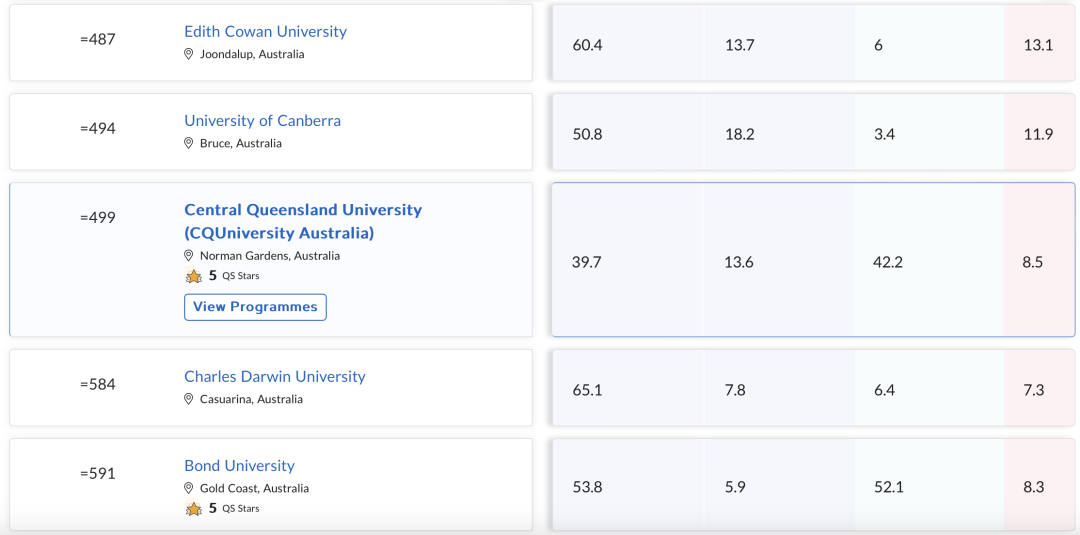The width and height of the screenshot is (1080, 535).
Task: Visit Charles Darwin University profile
Action: (x=275, y=377)
